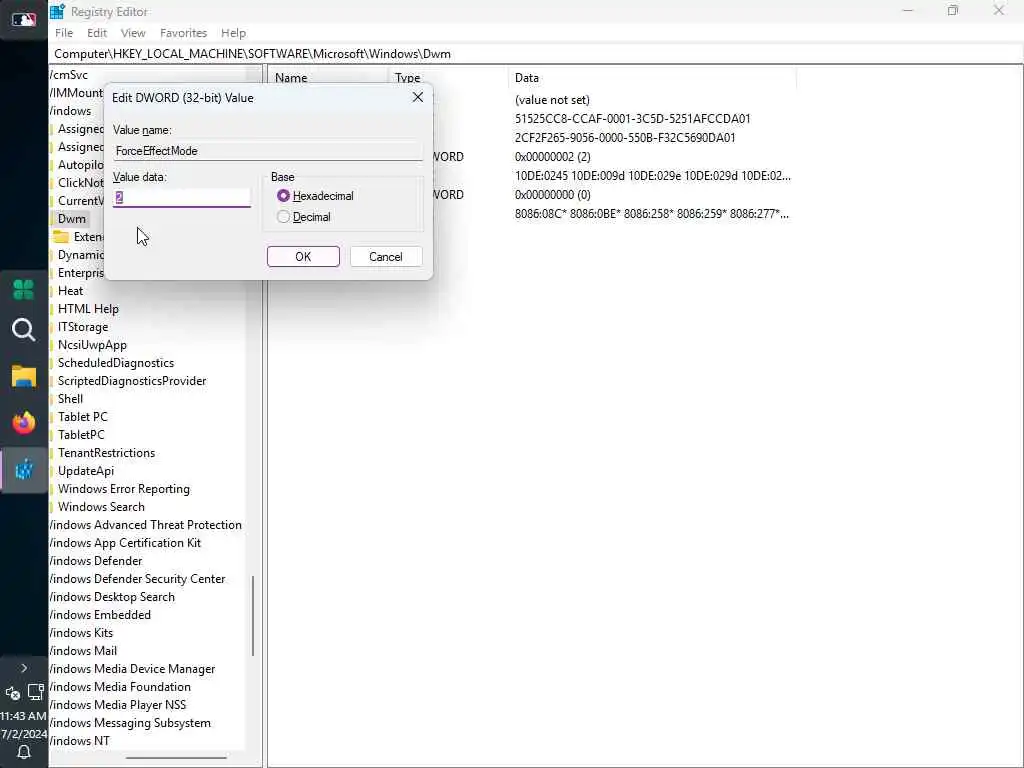Click the data value 0x00000000 (0)

[552, 195]
